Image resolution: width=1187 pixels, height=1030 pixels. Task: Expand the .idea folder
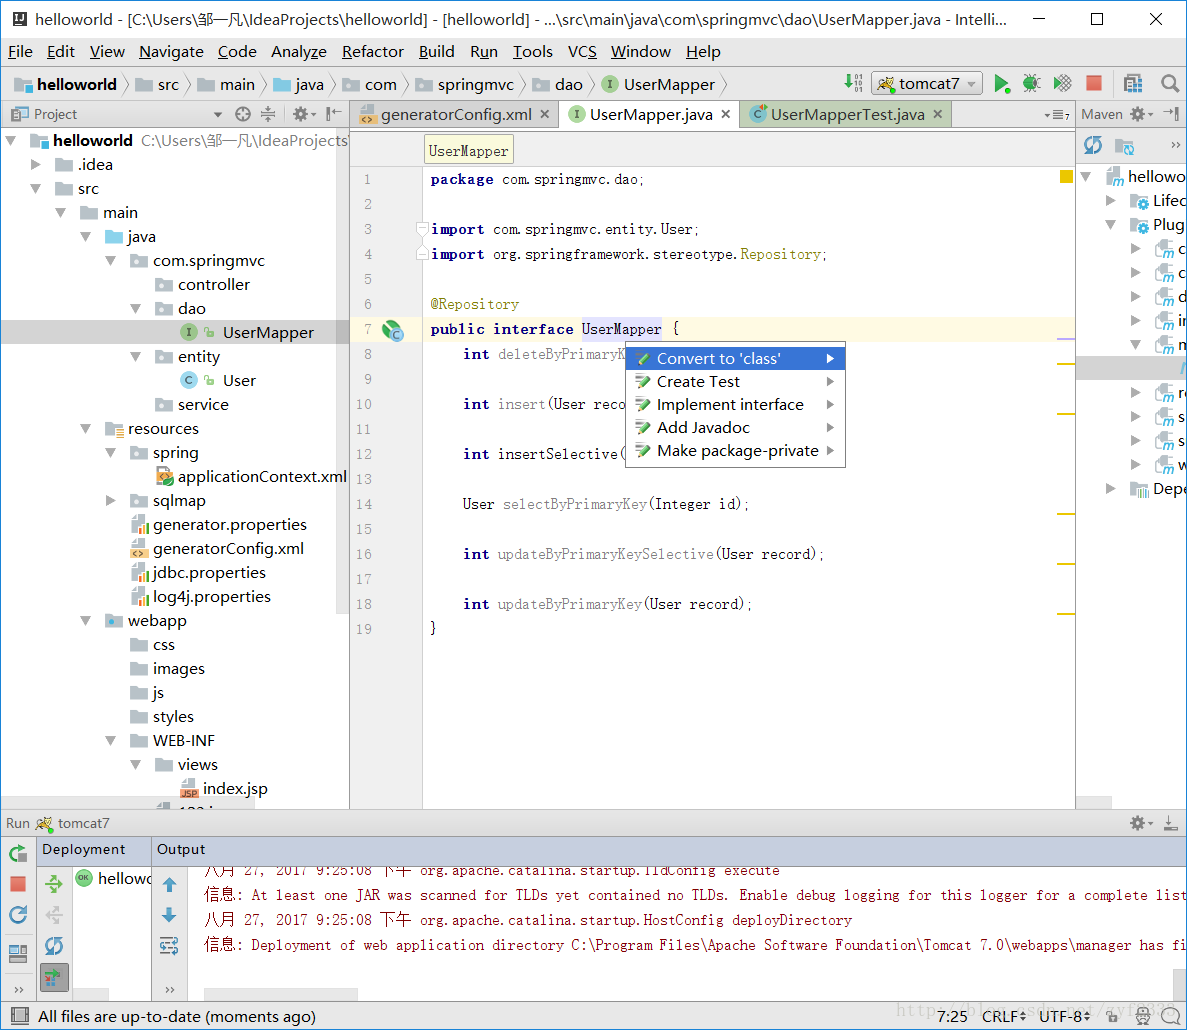tap(36, 164)
